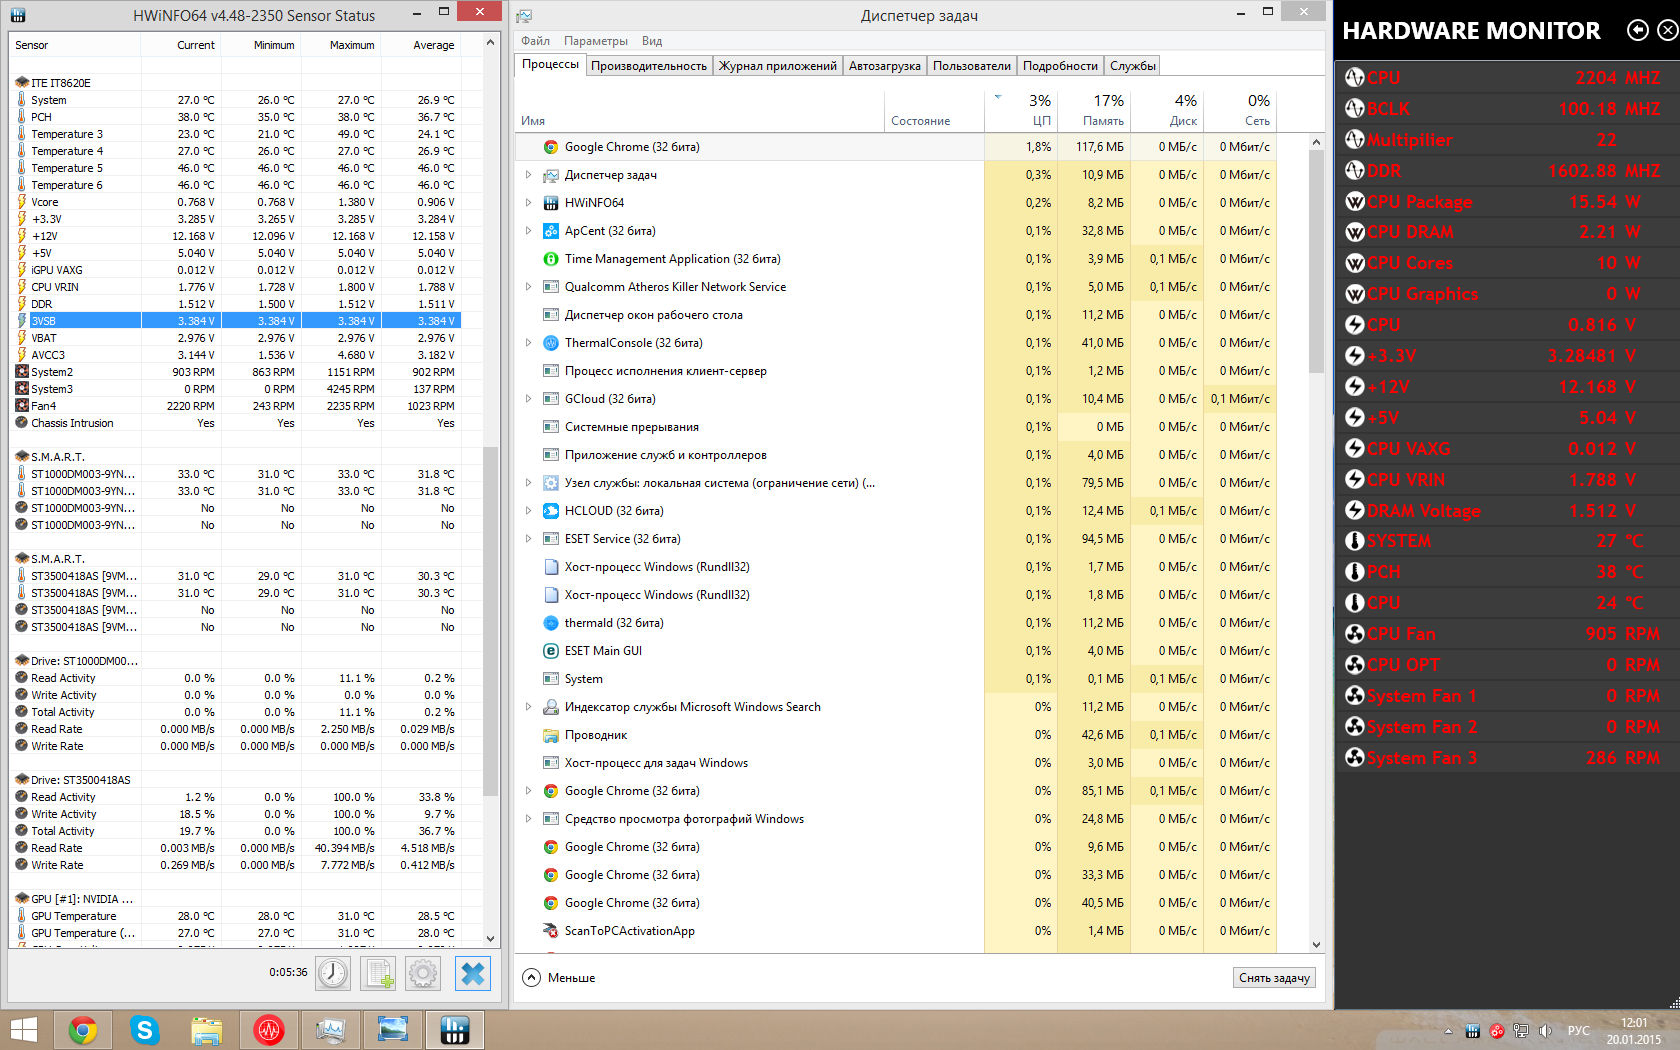
Task: Switch to the Автозагрузка tab
Action: point(885,66)
